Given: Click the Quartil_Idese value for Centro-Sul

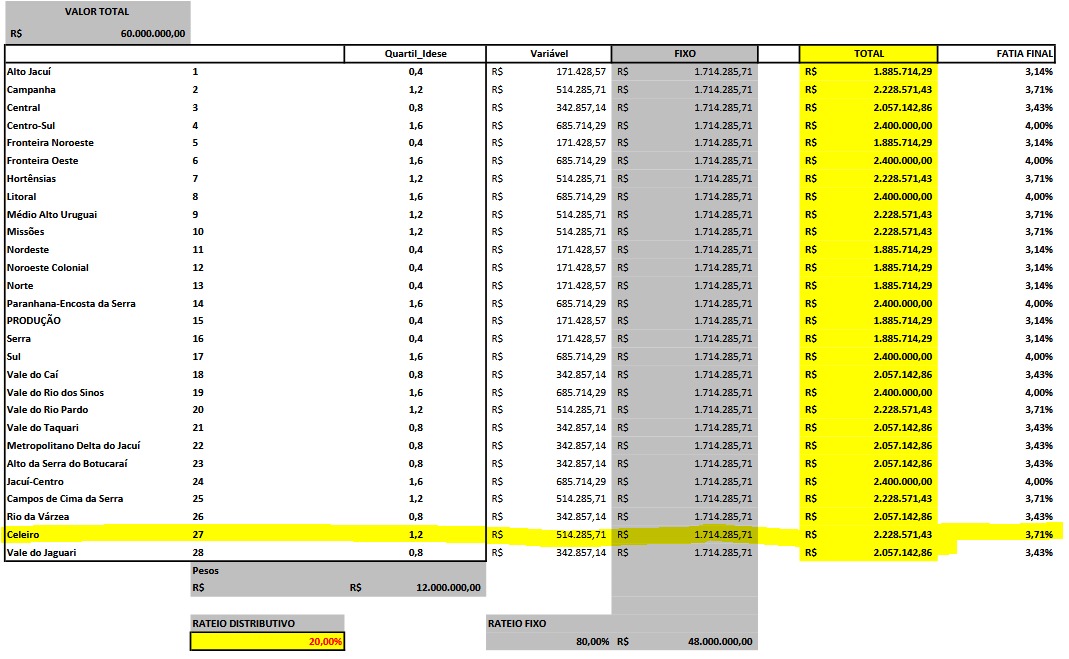Looking at the screenshot, I should [x=416, y=125].
